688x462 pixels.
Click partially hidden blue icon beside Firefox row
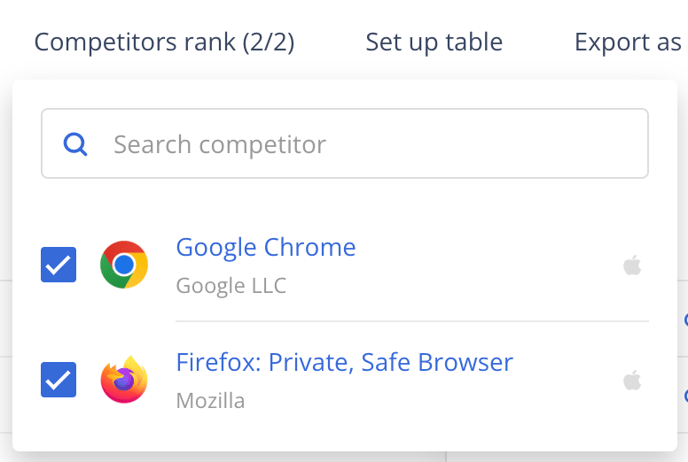point(686,395)
